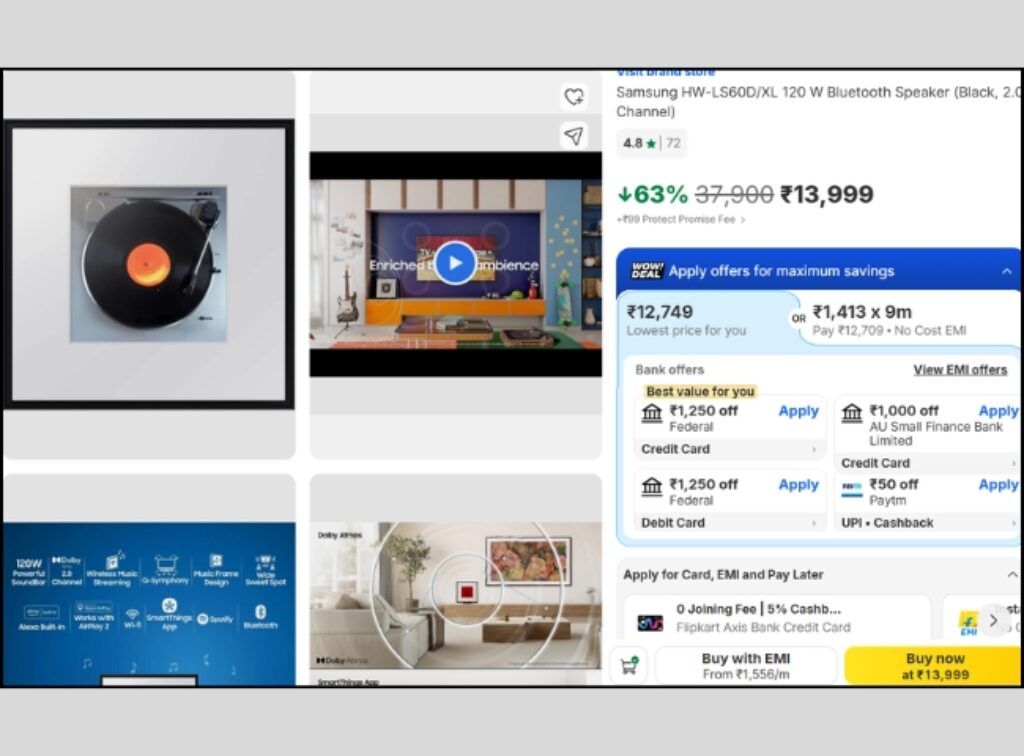This screenshot has width=1024, height=756.
Task: Click the yellow Buy now button
Action: [935, 666]
